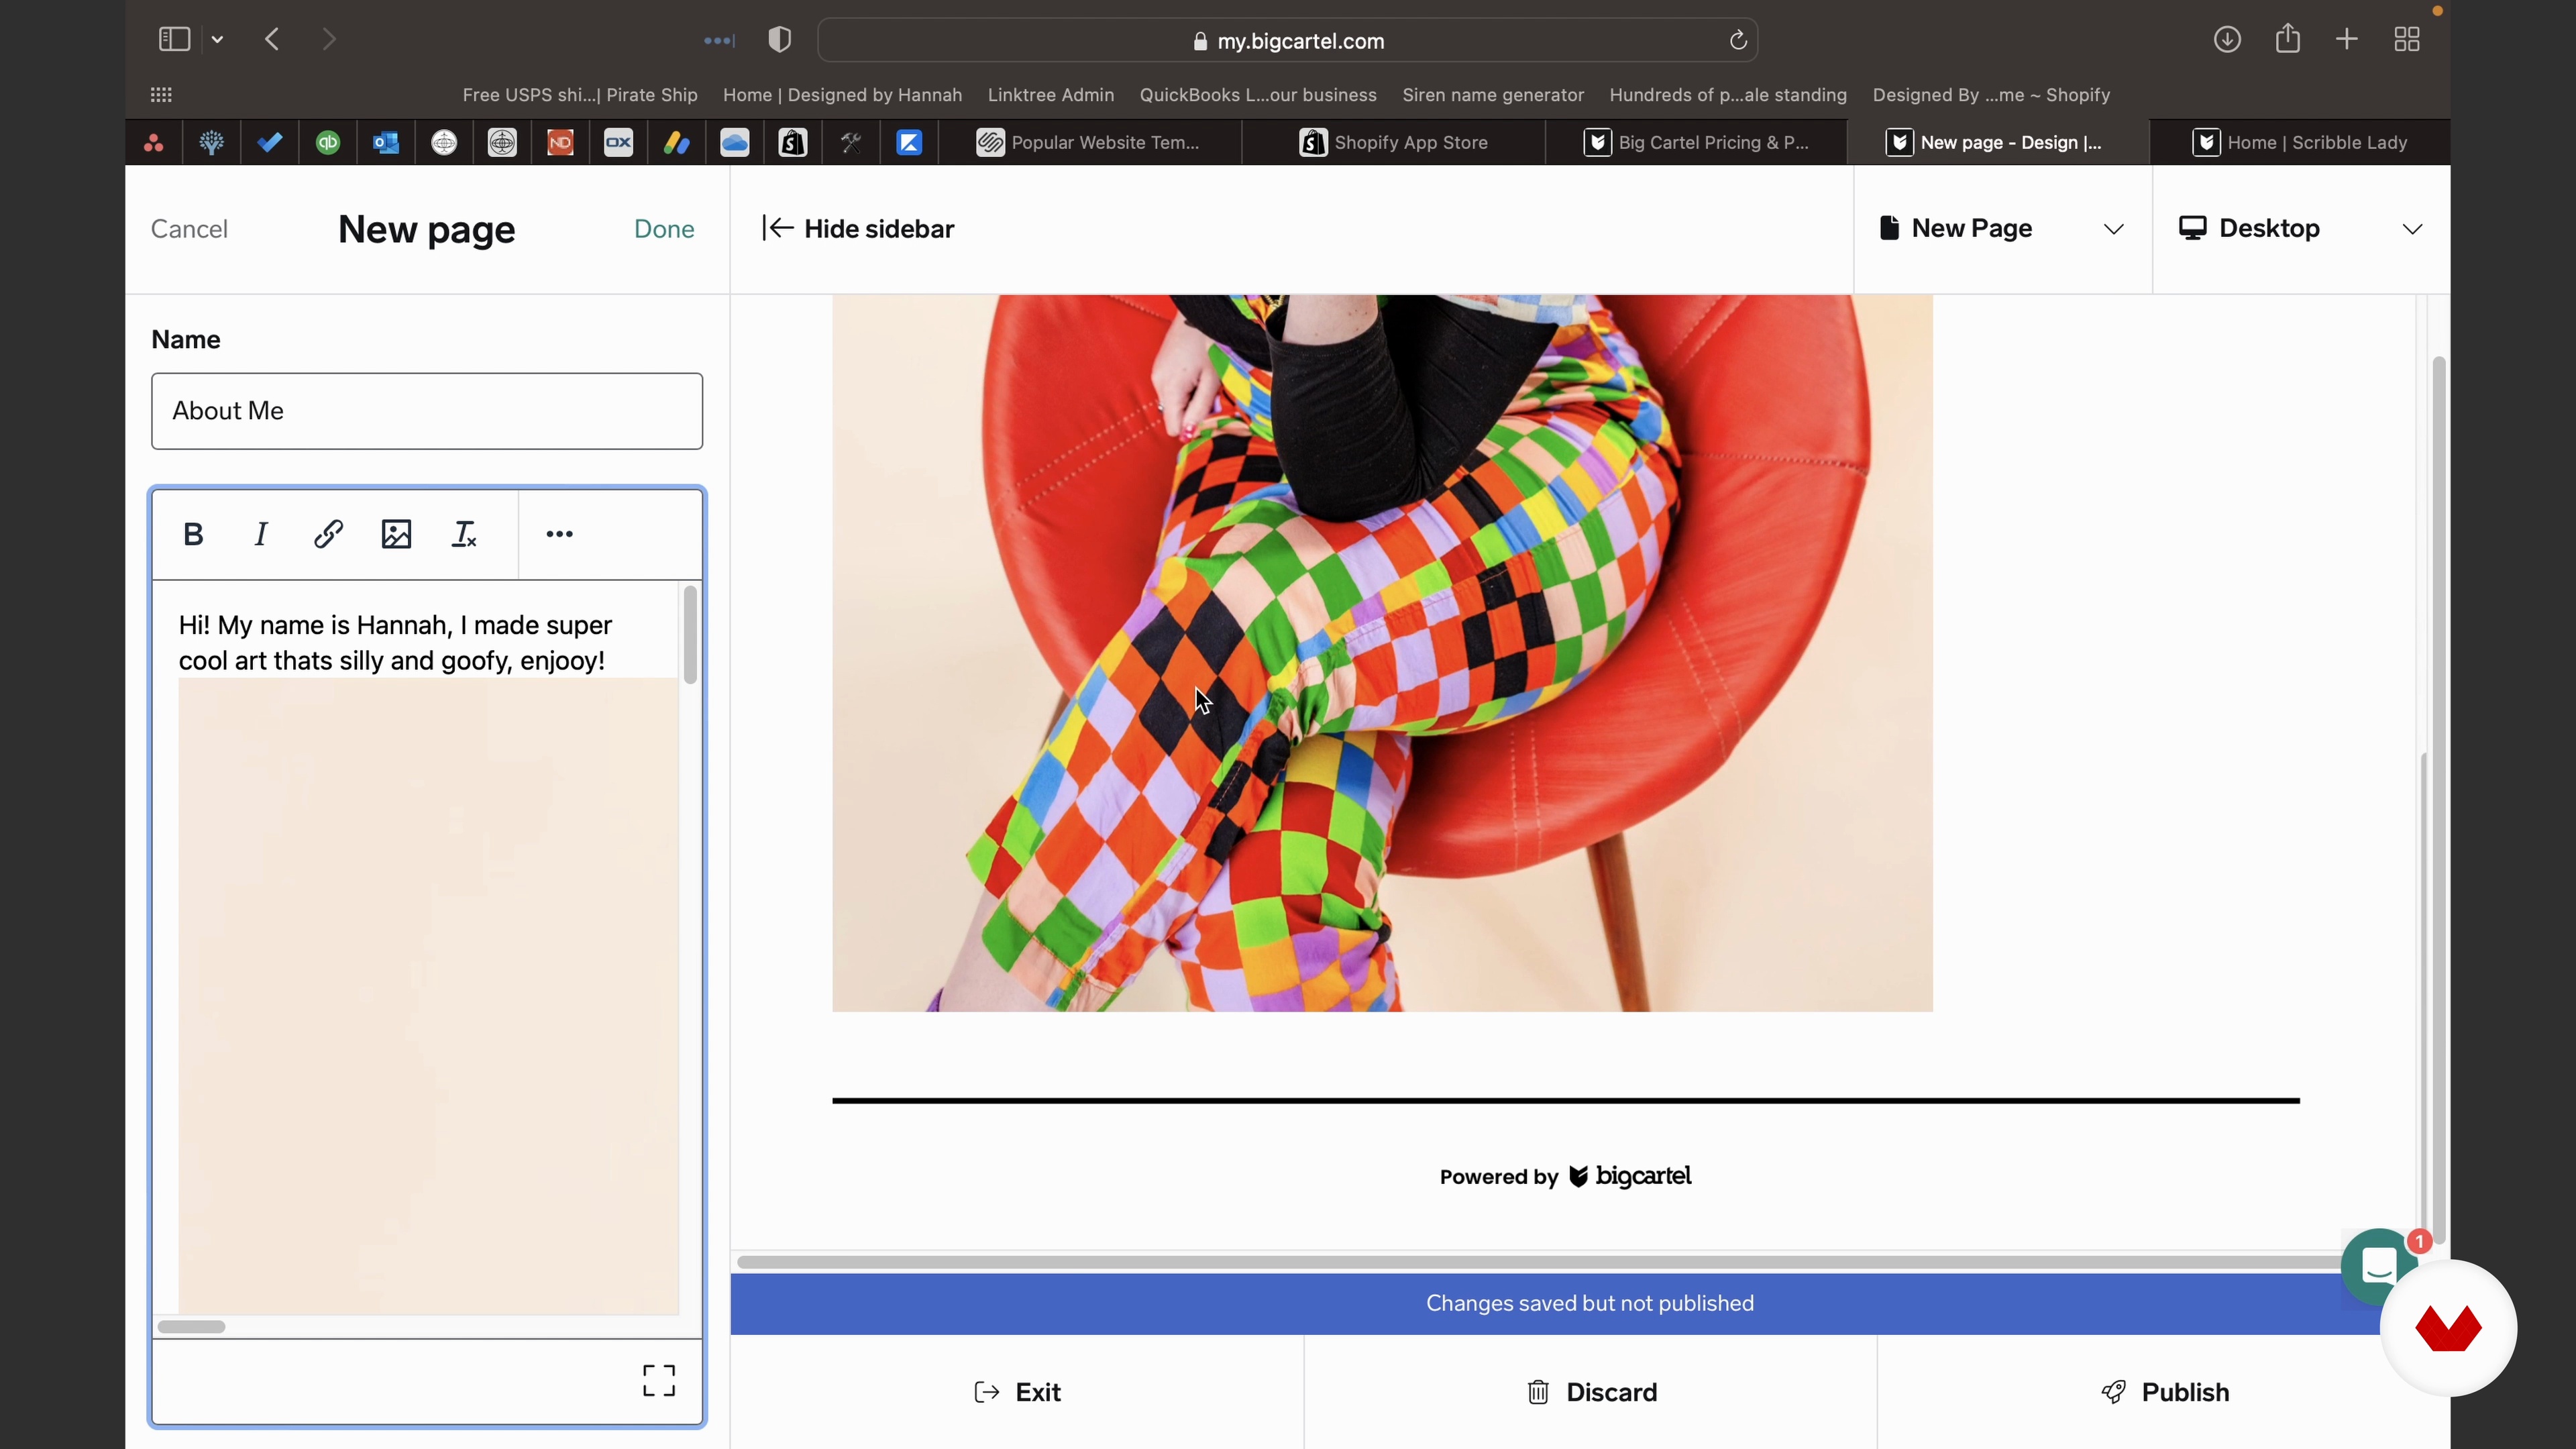Click the preview horizontal scrollbar
The image size is (2576, 1449).
1540,1262
